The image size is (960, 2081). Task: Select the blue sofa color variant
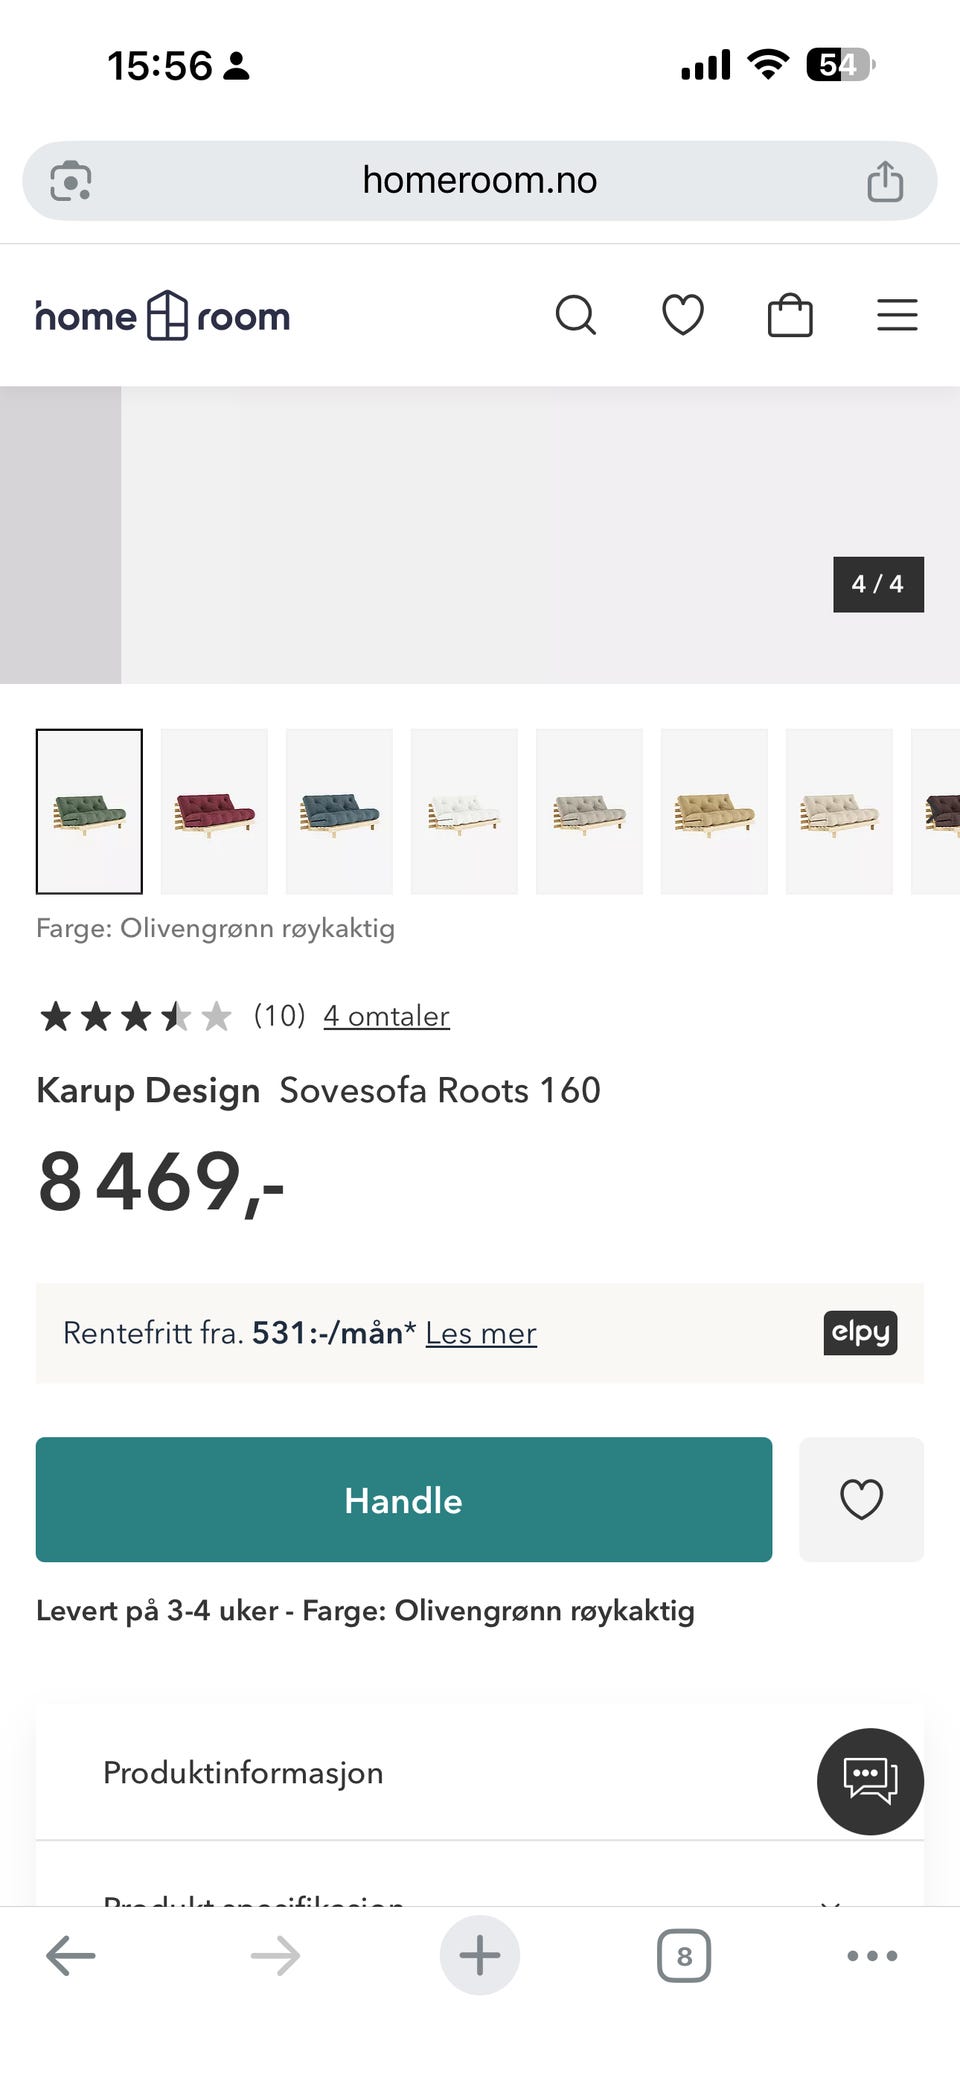click(x=339, y=811)
